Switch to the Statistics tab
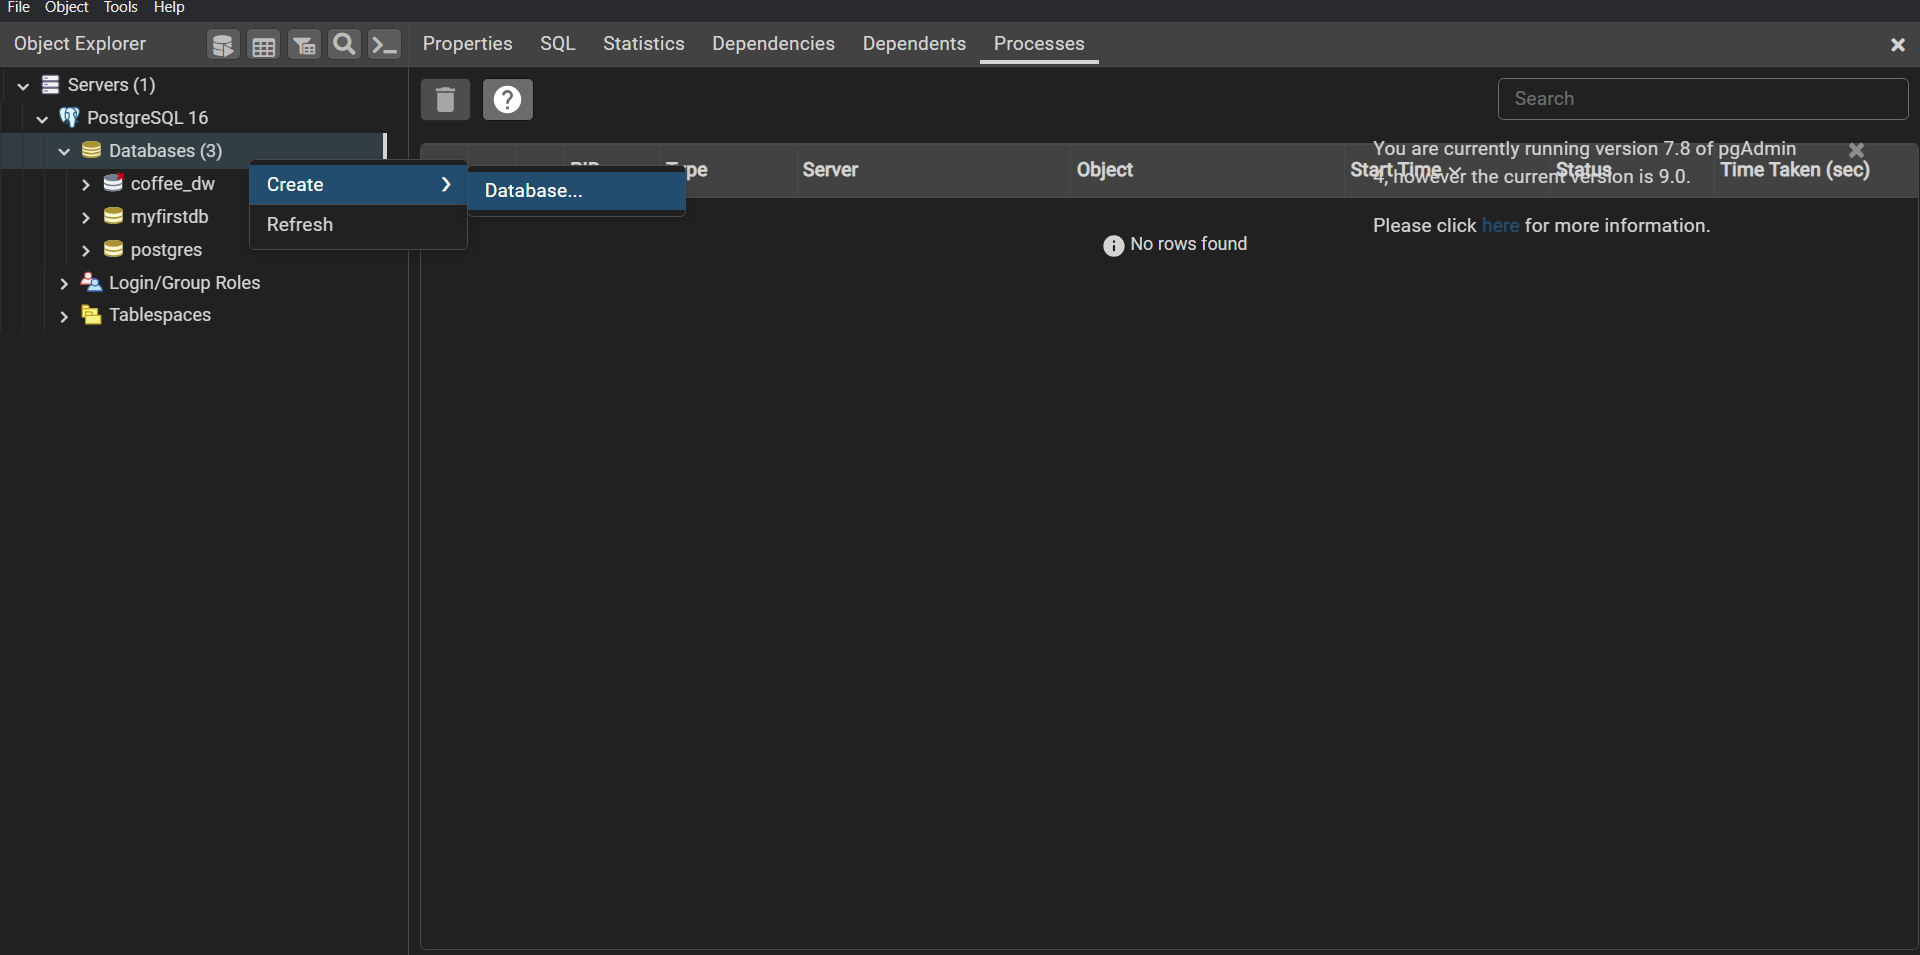 [644, 44]
